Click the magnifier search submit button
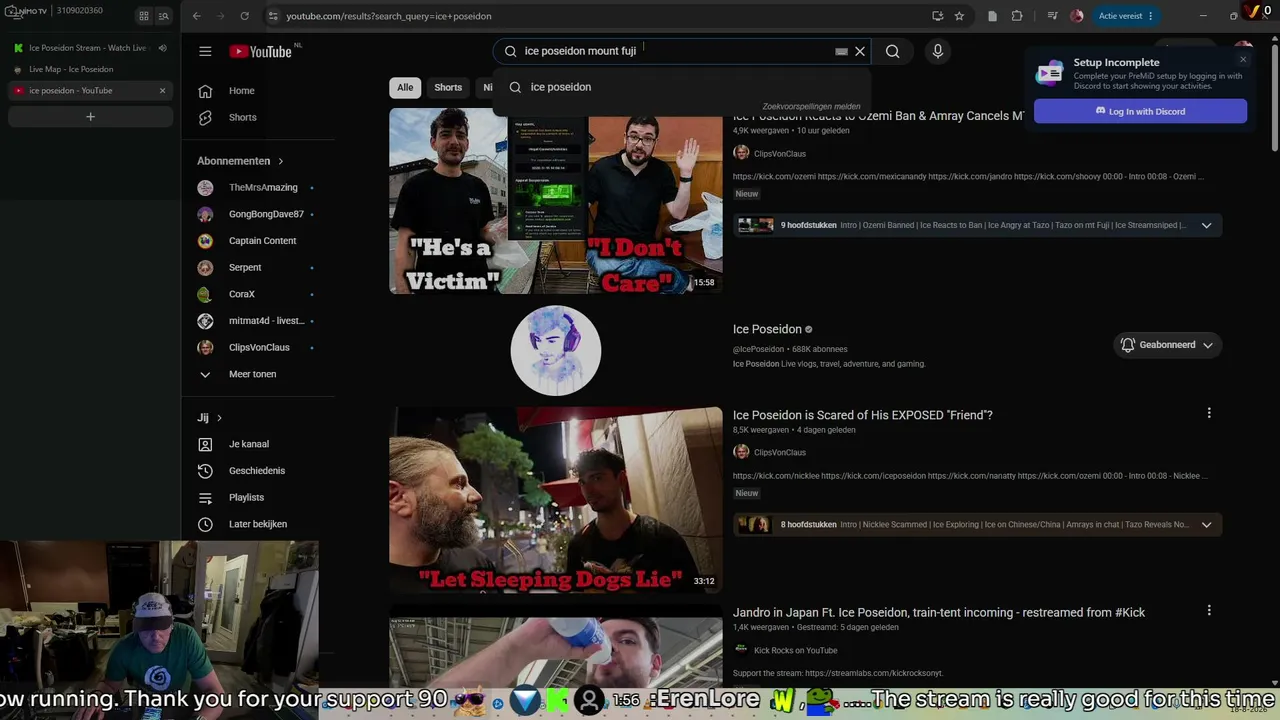The width and height of the screenshot is (1280, 720). (893, 51)
